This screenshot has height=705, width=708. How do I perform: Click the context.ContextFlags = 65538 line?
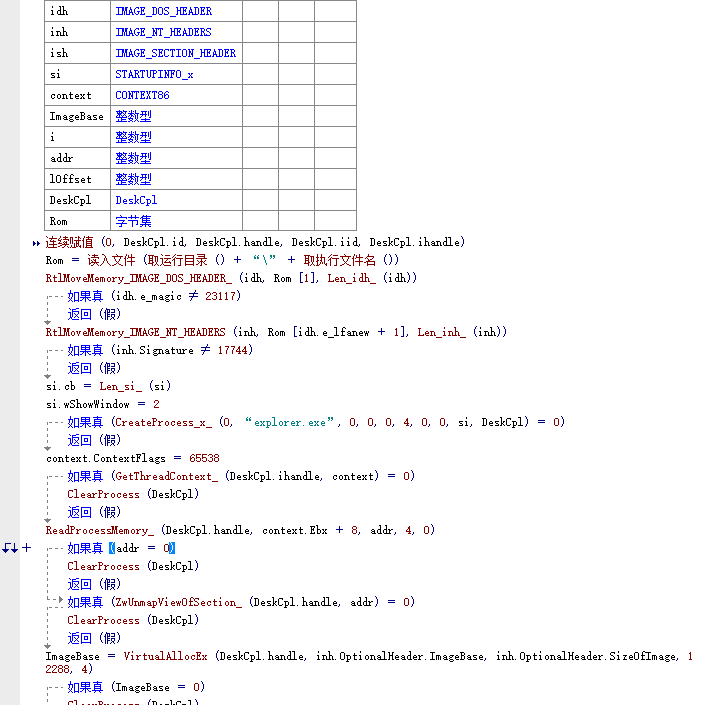(133, 458)
